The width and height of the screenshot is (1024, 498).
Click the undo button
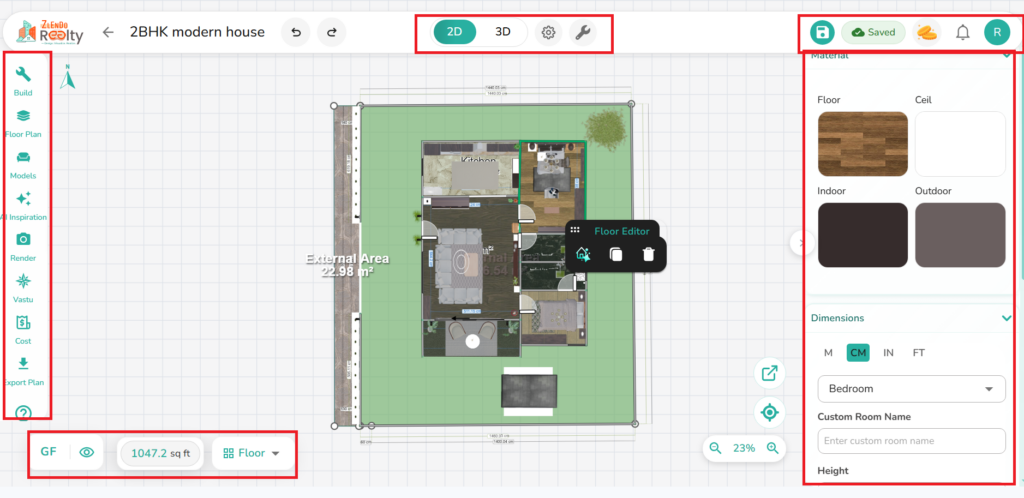click(x=295, y=32)
